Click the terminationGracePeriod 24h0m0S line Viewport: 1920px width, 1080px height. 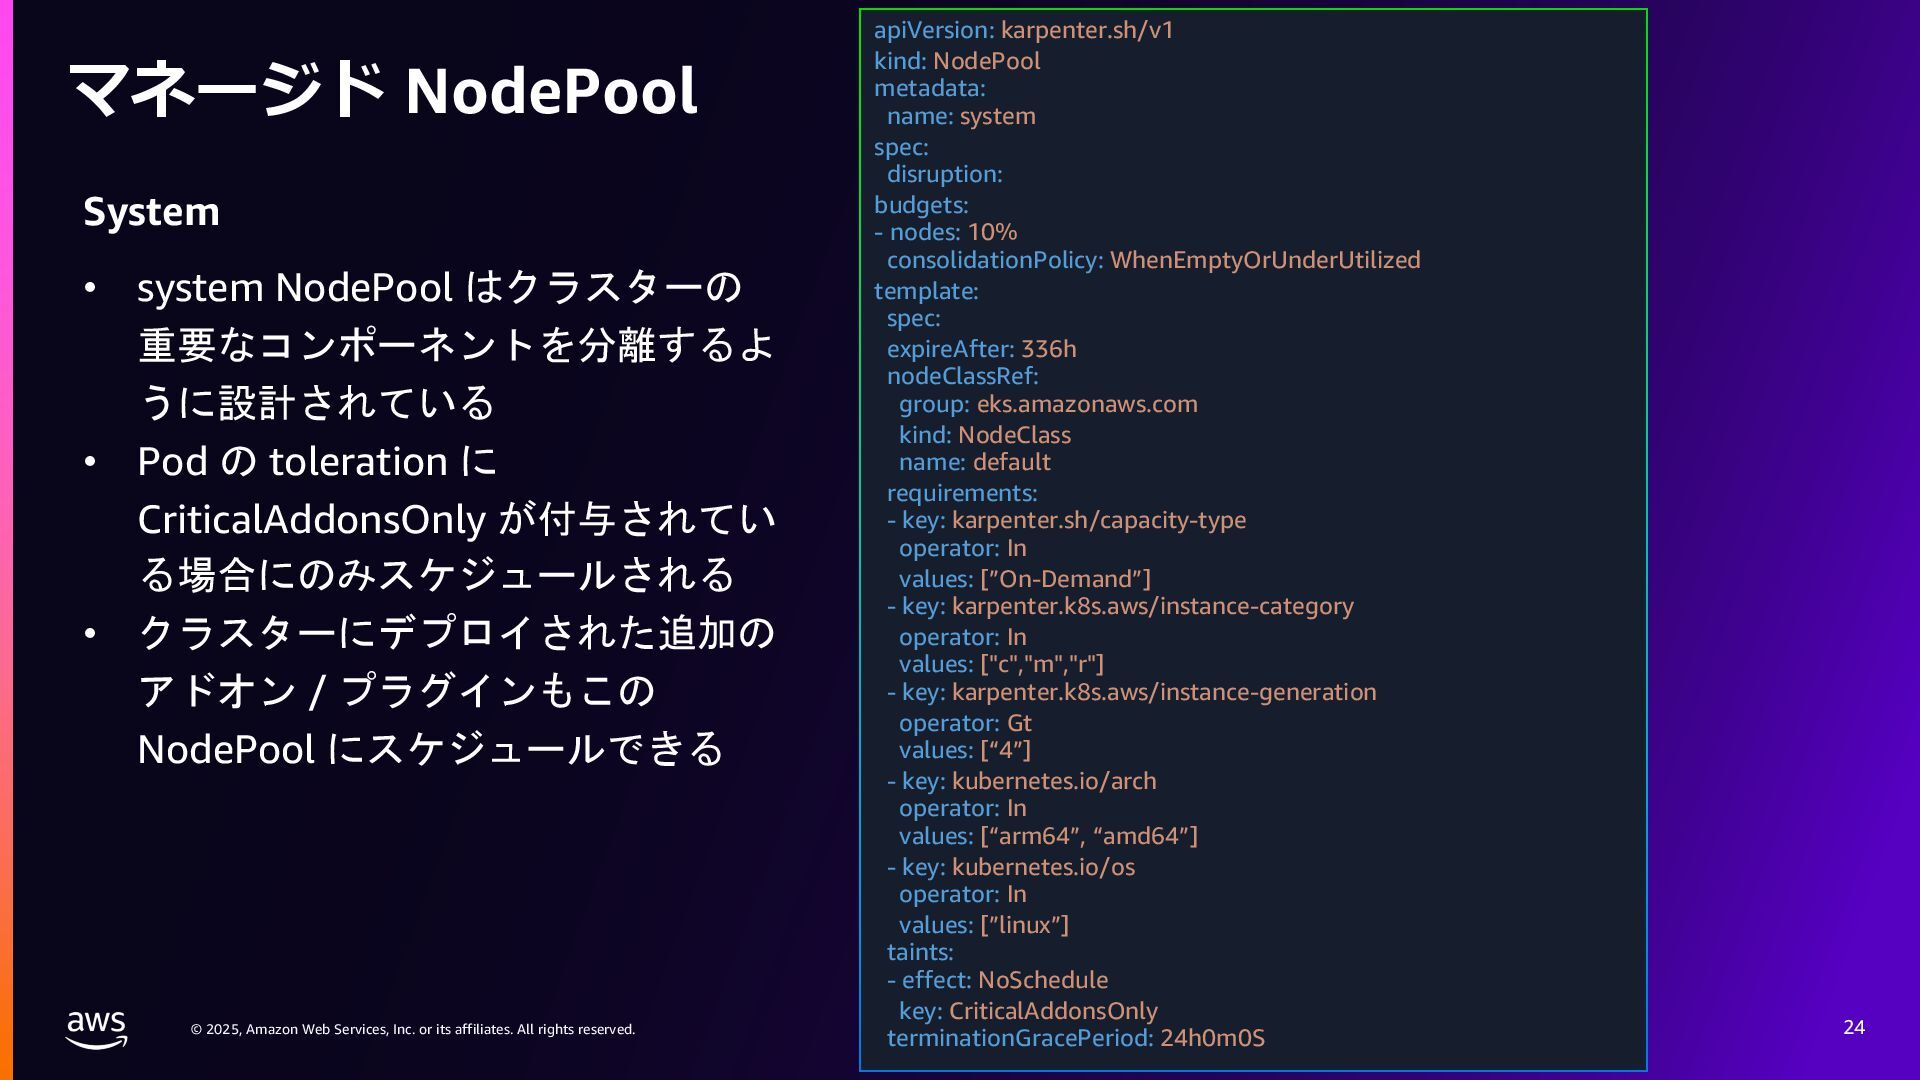[x=1075, y=1038]
